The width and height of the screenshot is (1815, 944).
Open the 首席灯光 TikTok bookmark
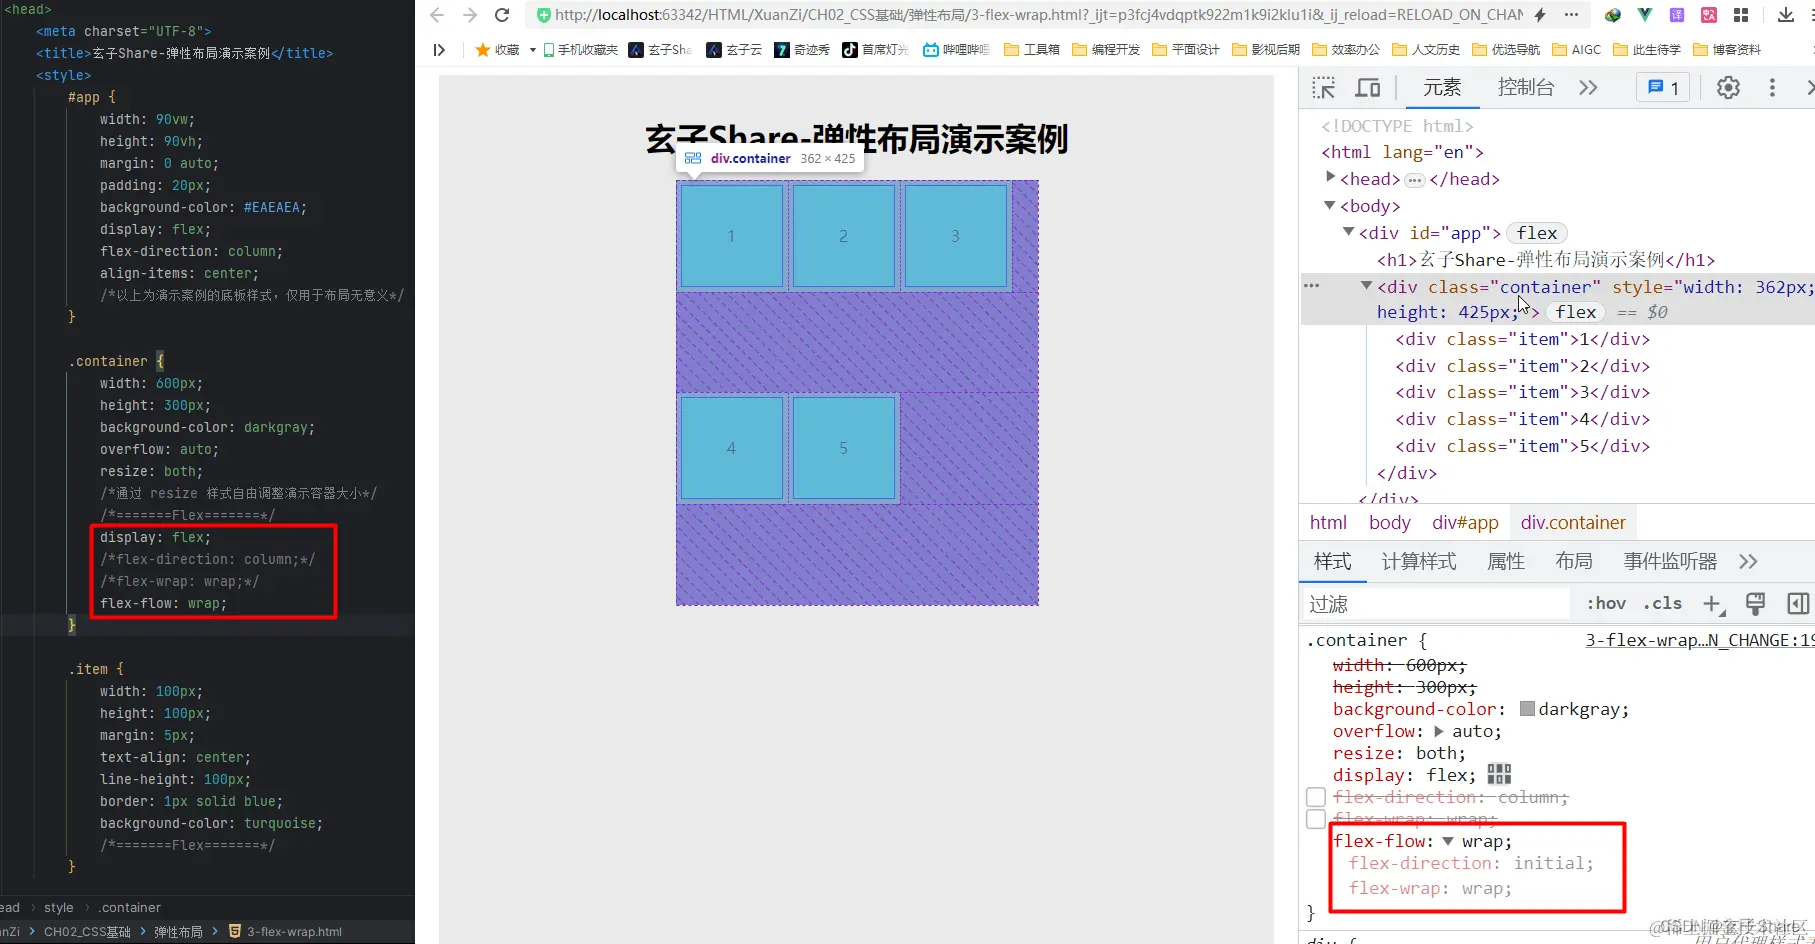[875, 50]
